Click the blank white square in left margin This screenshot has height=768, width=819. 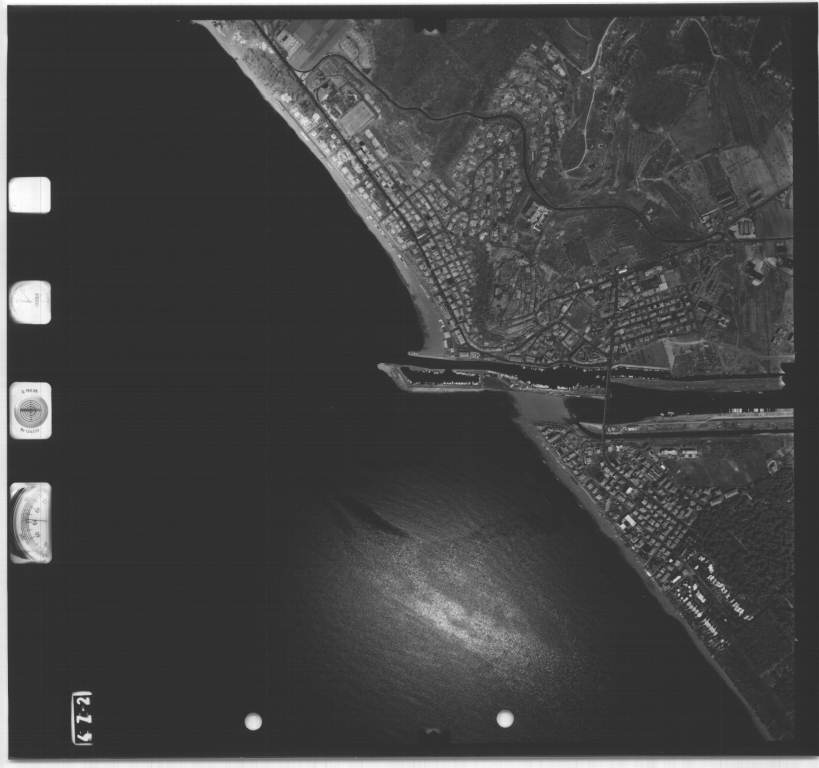click(x=29, y=195)
